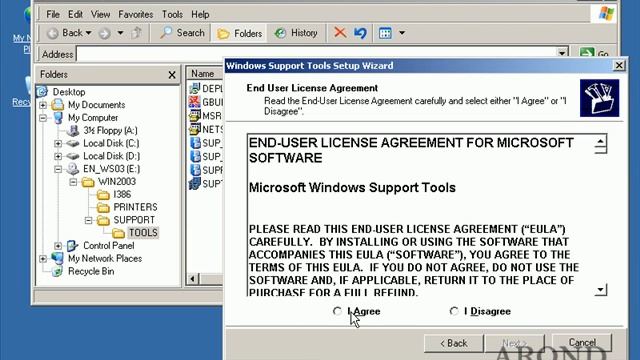640x360 pixels.
Task: Open the File menu in Explorer
Action: [53, 14]
